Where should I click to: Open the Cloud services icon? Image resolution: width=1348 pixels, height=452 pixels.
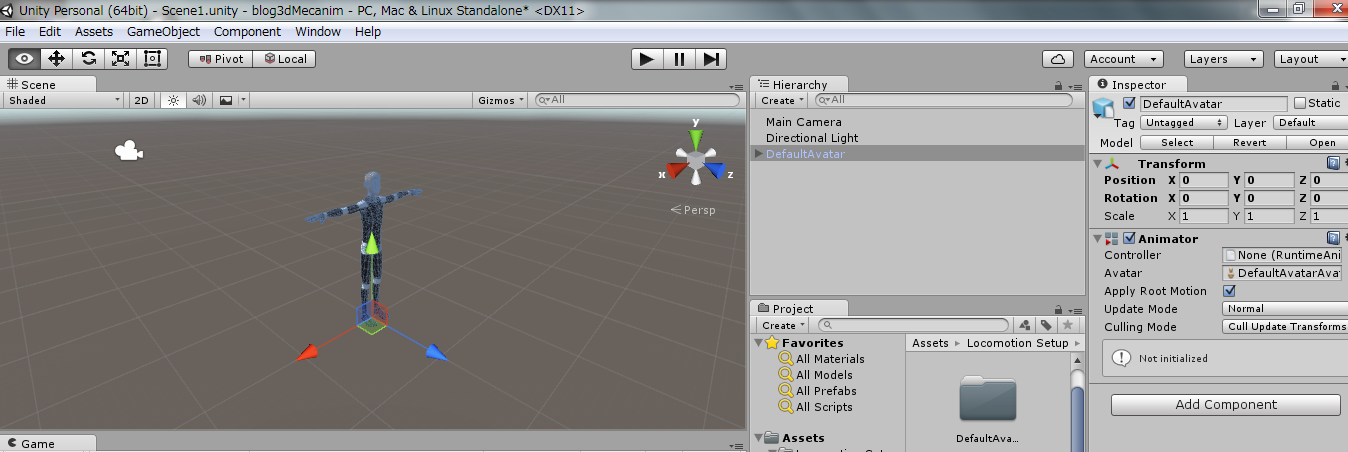[x=1058, y=59]
